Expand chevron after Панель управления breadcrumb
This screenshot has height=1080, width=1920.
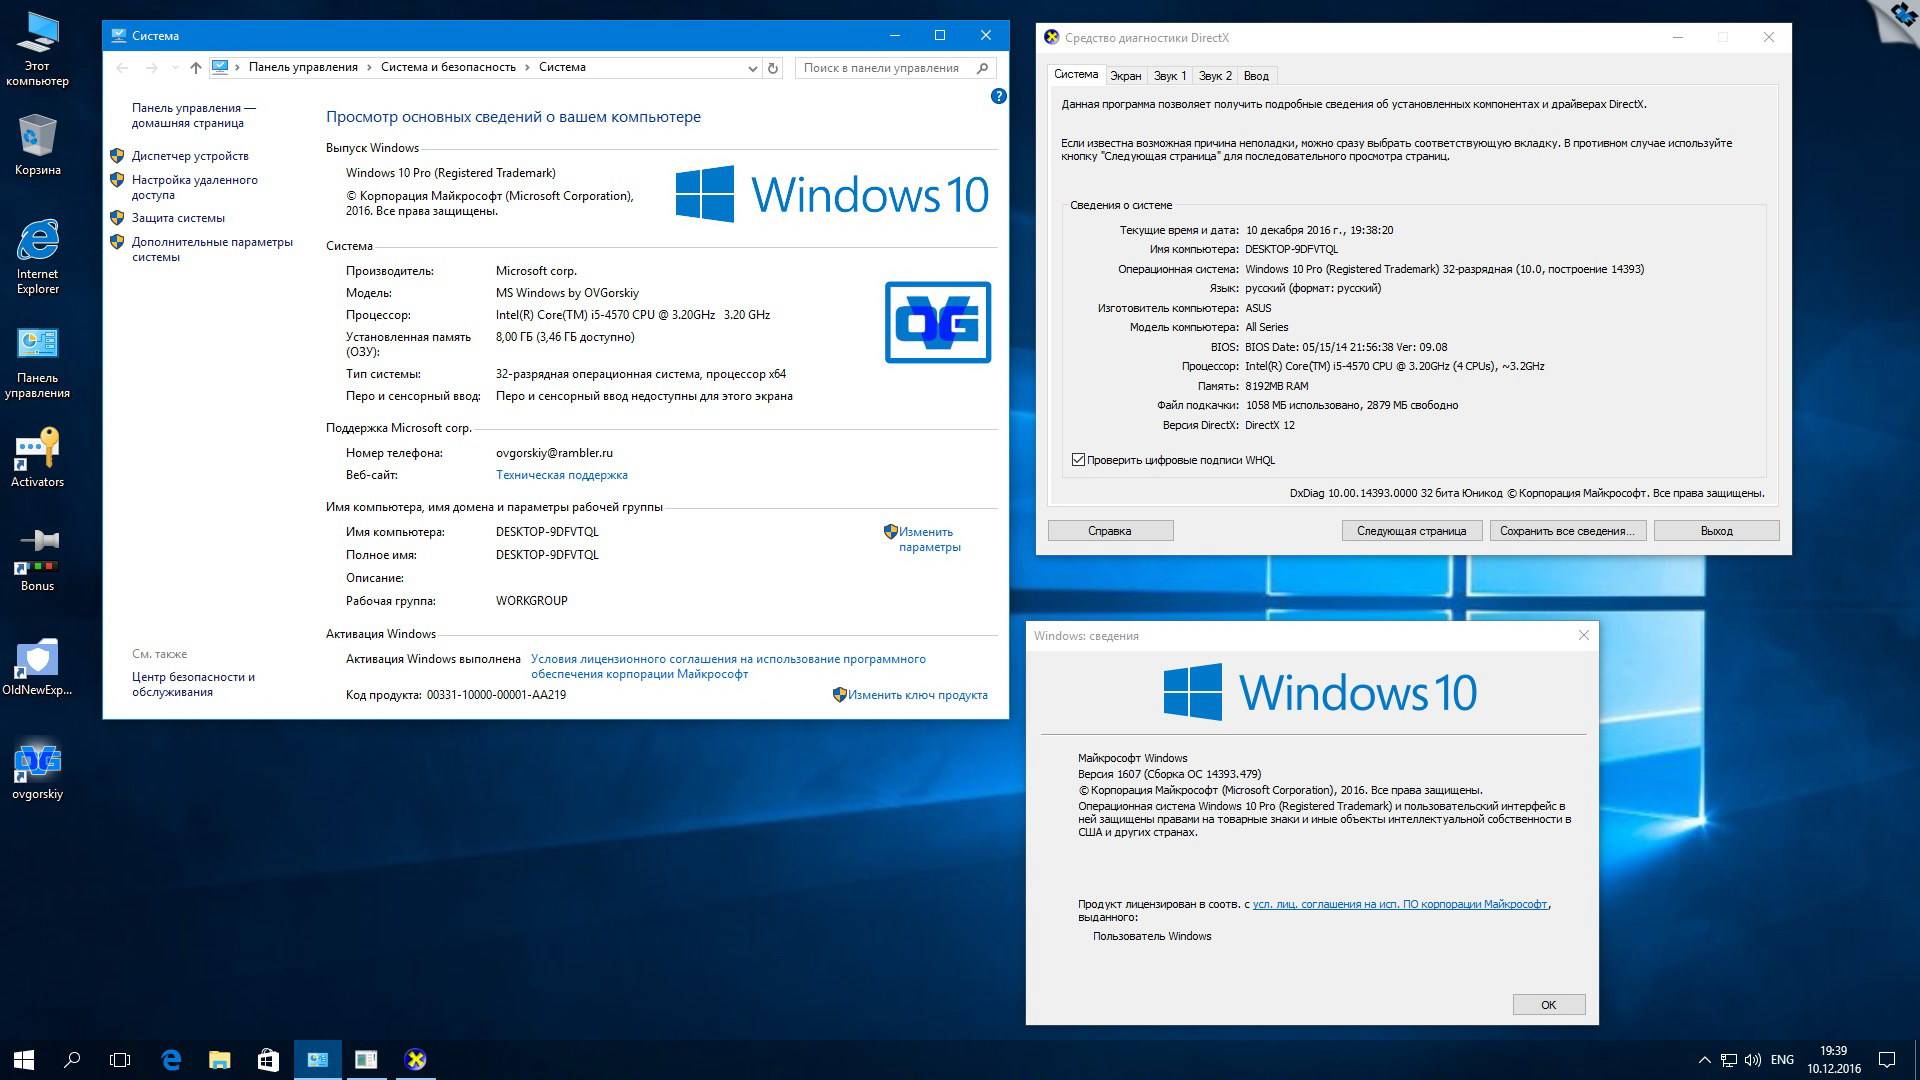click(x=369, y=67)
